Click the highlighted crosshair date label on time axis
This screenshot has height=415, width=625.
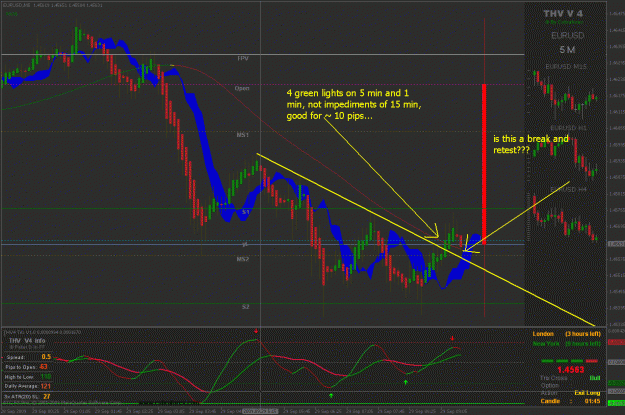(260, 411)
